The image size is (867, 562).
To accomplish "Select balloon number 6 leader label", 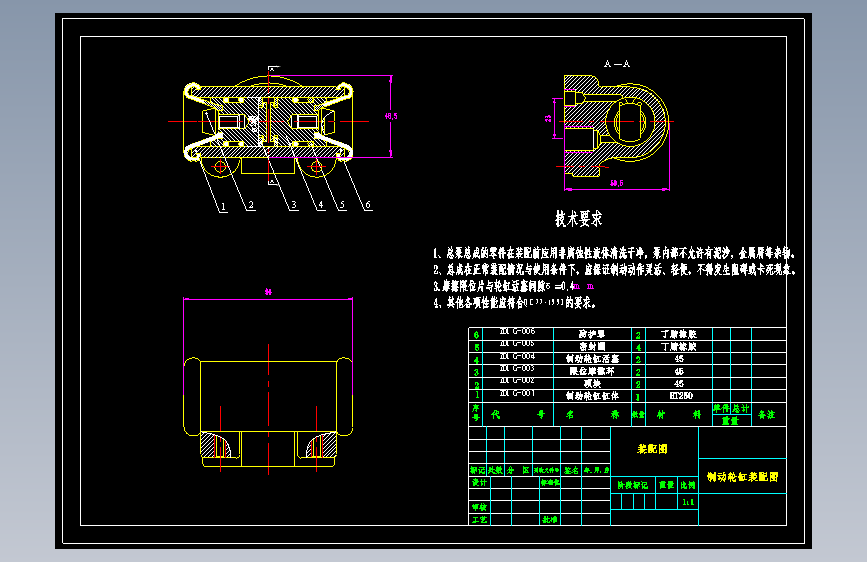I will click(x=368, y=205).
